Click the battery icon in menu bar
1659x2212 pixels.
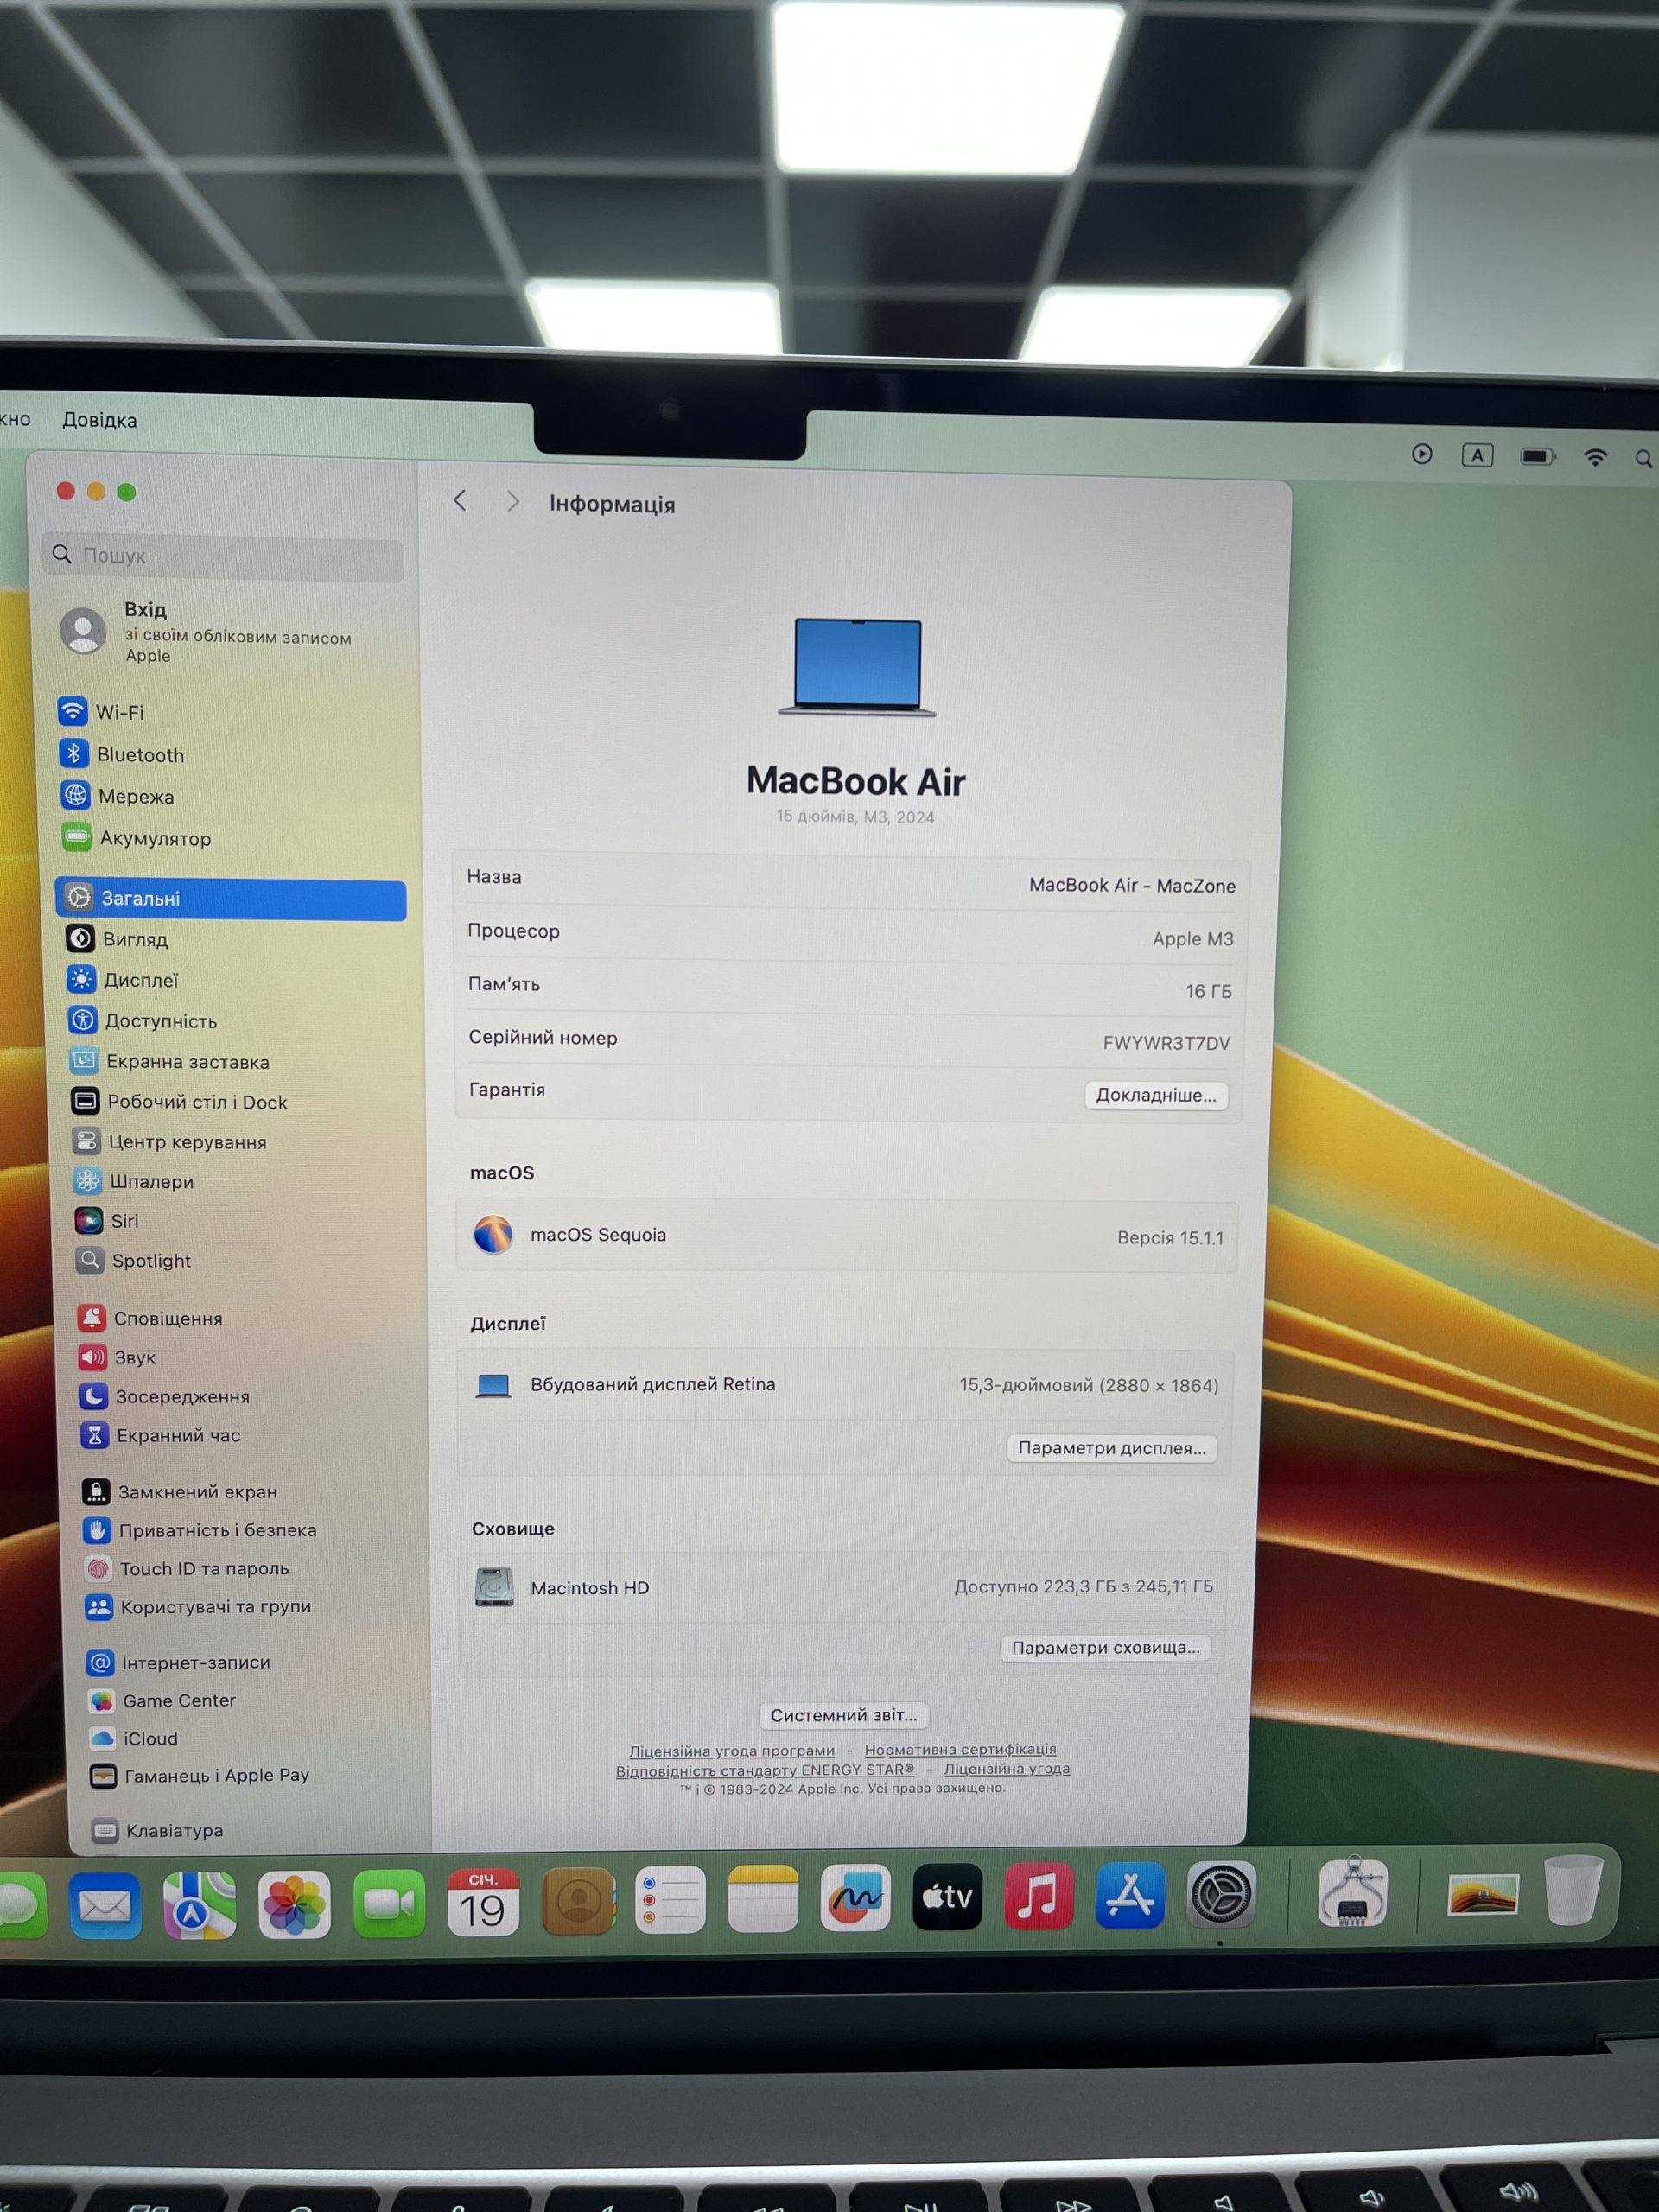(x=1538, y=456)
